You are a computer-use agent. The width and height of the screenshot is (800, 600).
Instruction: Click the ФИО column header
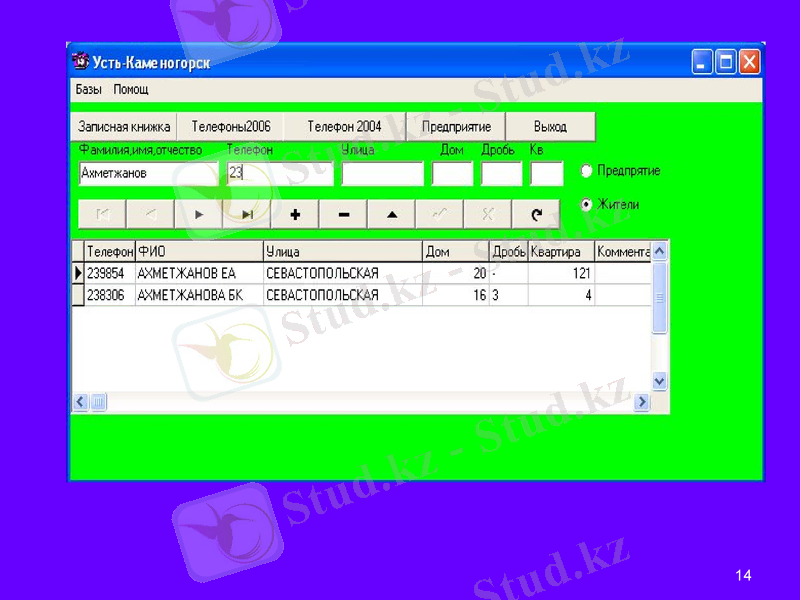coord(198,252)
